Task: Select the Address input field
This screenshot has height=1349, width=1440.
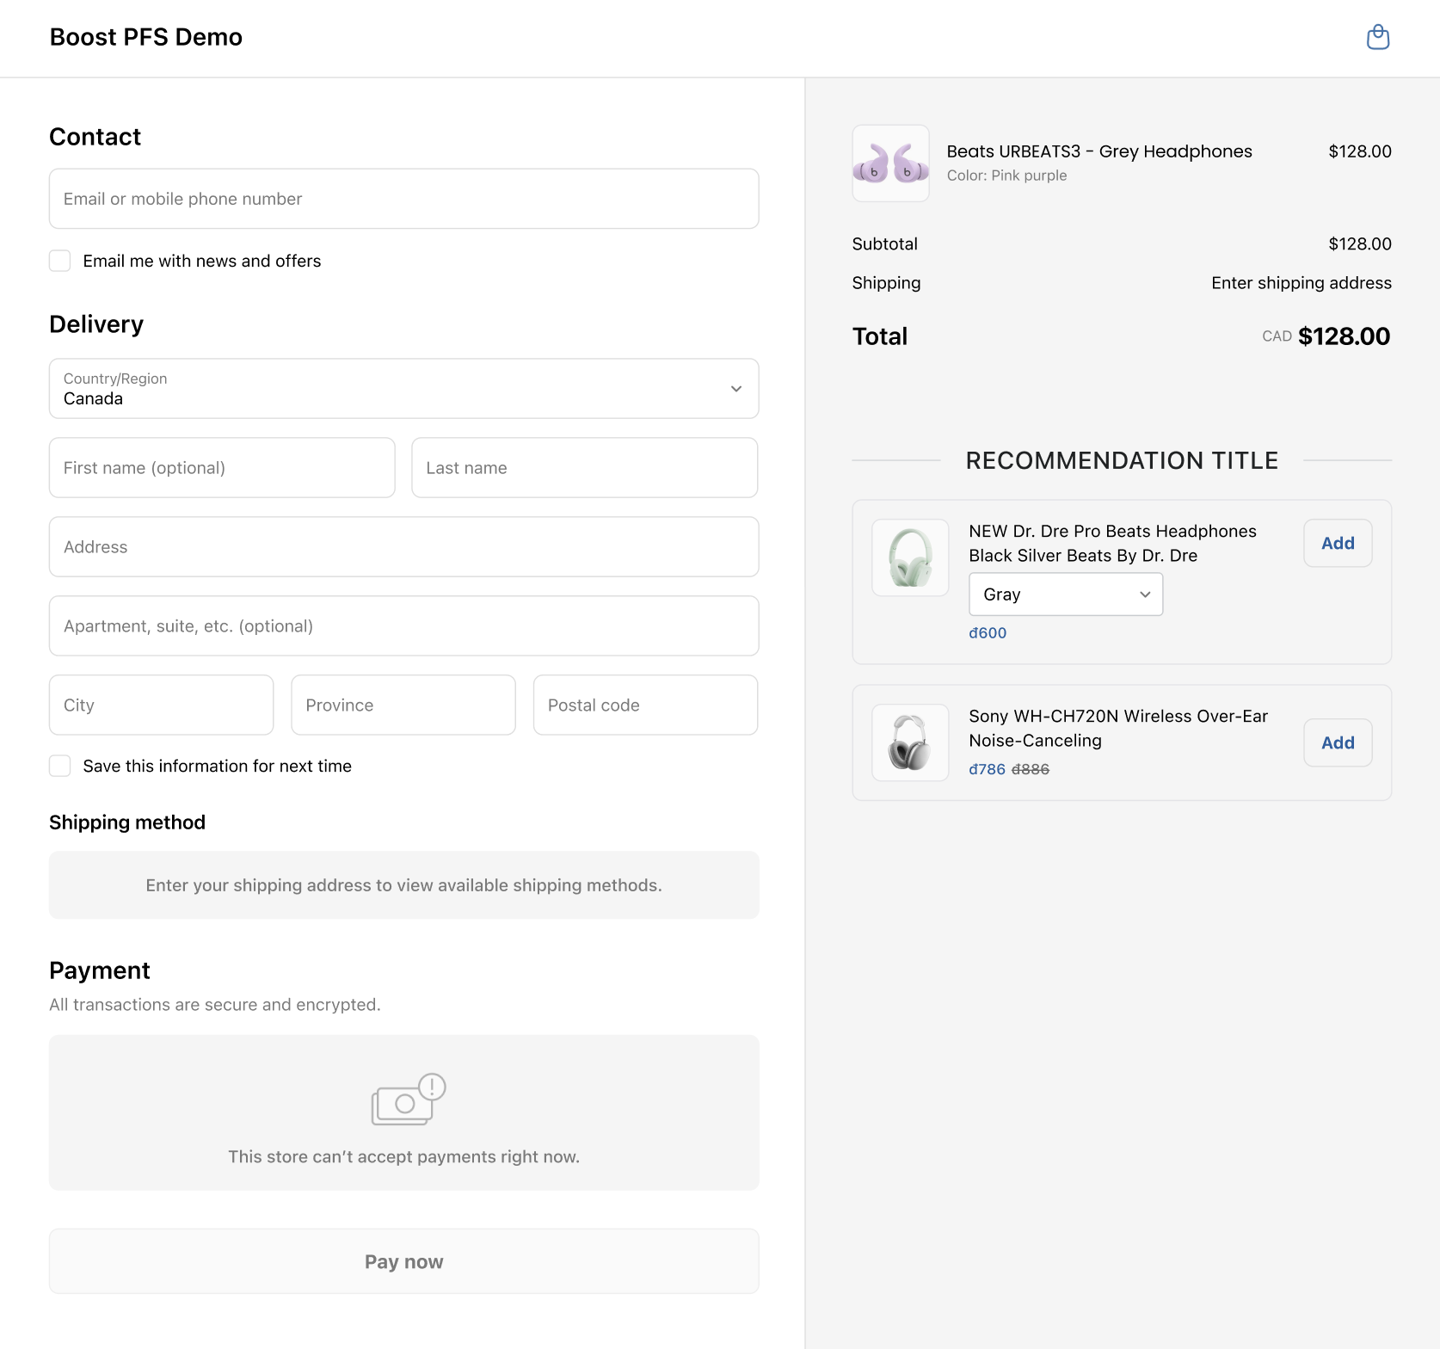Action: [x=404, y=547]
